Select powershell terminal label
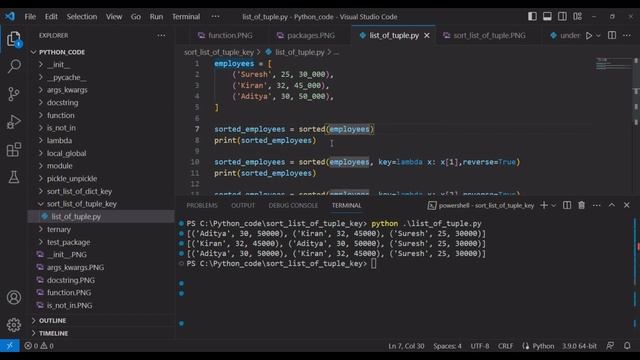The image size is (640, 360). (x=481, y=205)
